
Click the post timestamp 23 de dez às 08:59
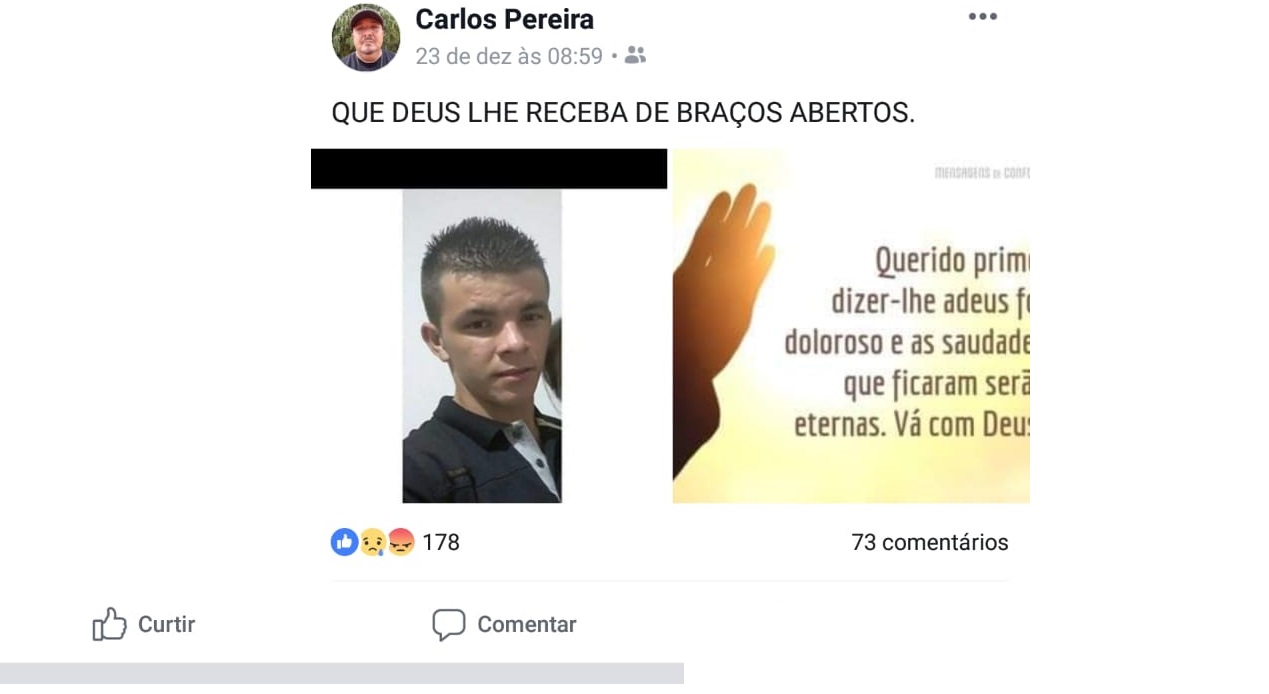509,56
